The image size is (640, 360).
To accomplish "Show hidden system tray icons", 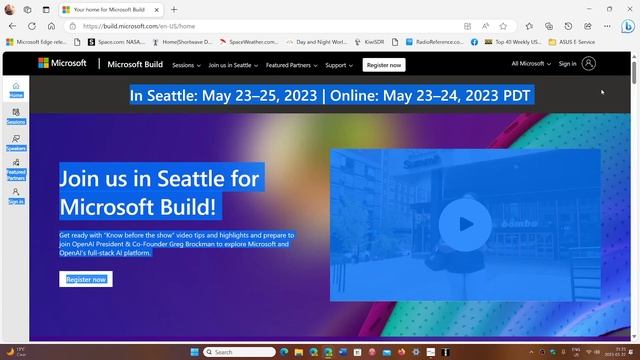I will pyautogui.click(x=531, y=352).
